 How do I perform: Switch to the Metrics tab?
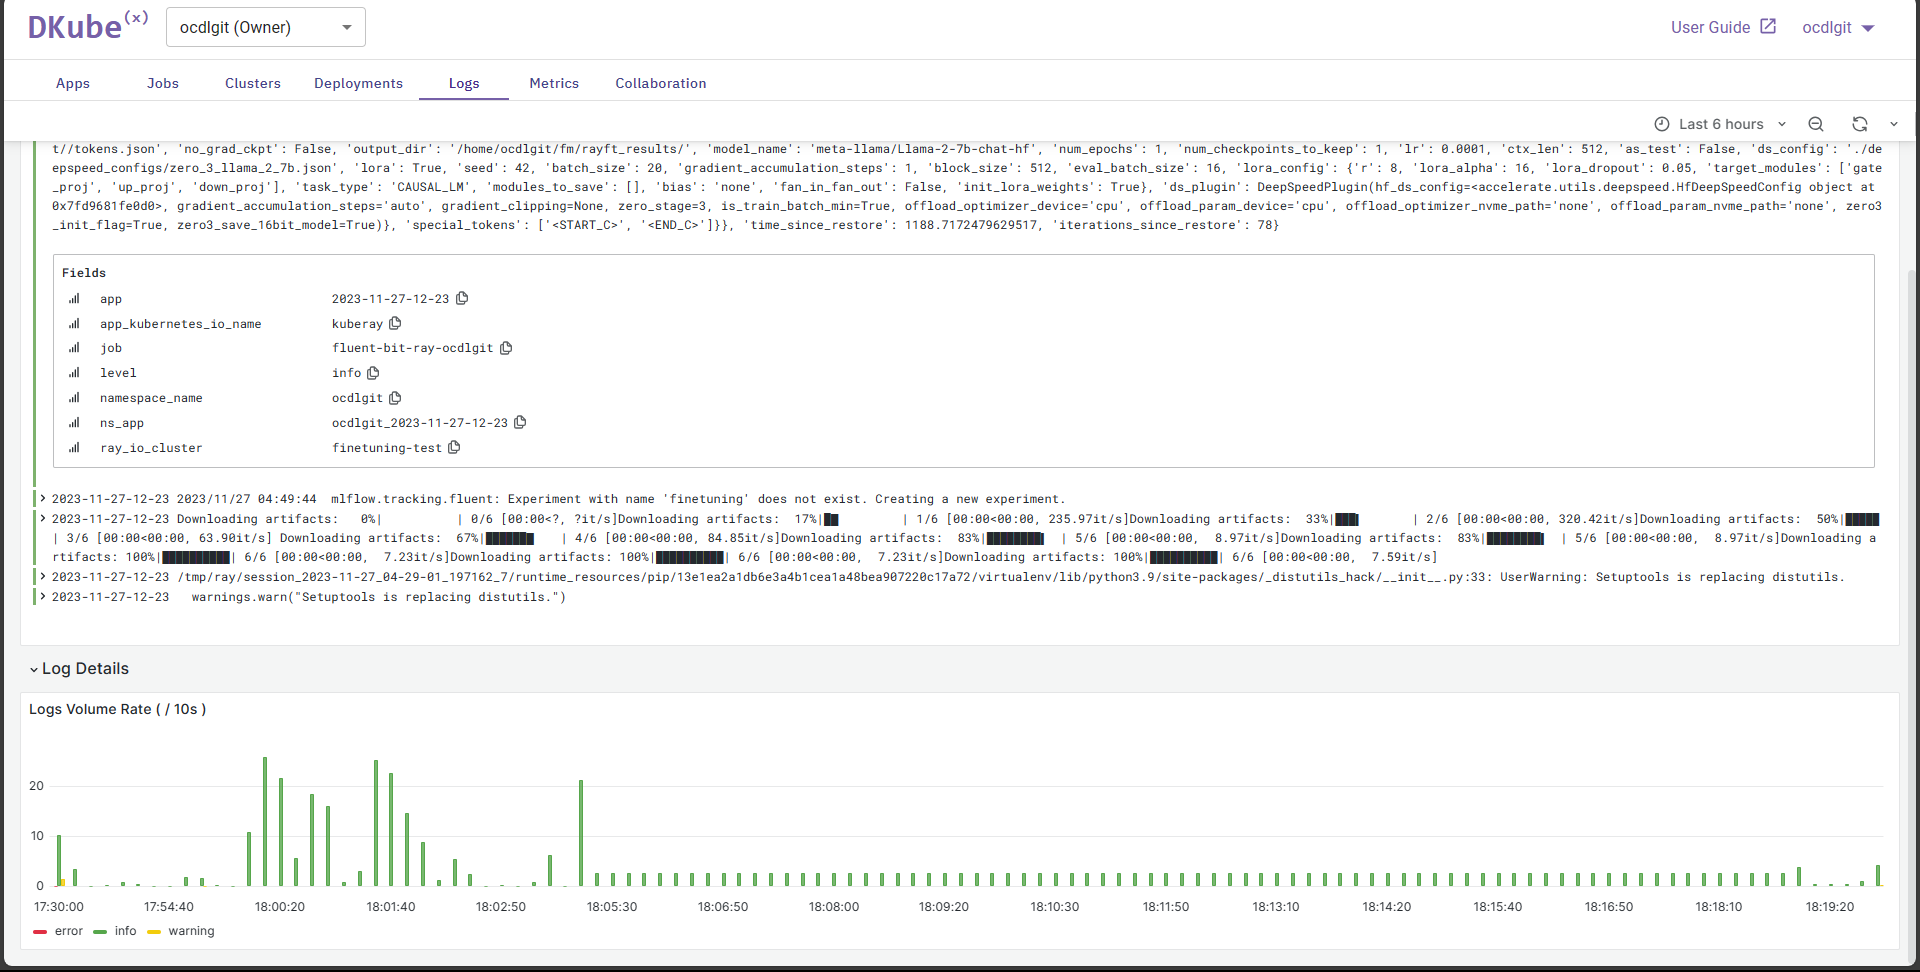click(554, 83)
